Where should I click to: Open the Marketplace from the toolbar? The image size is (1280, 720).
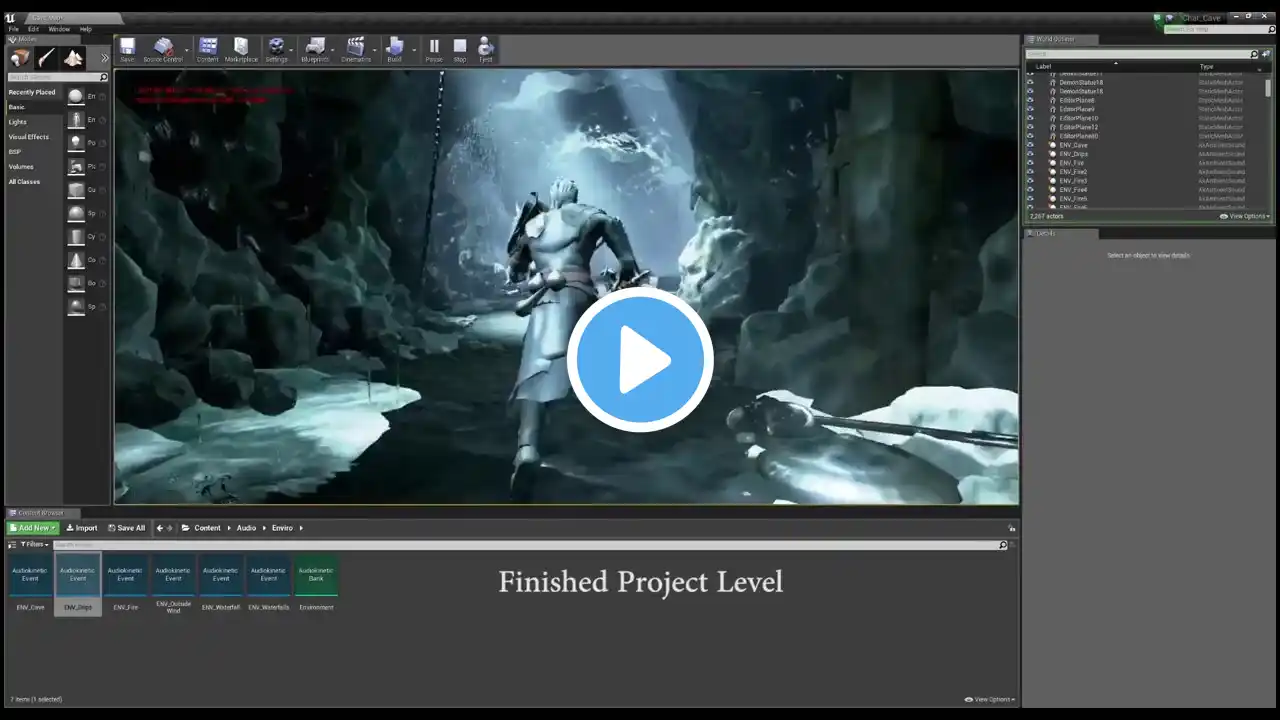coord(241,49)
